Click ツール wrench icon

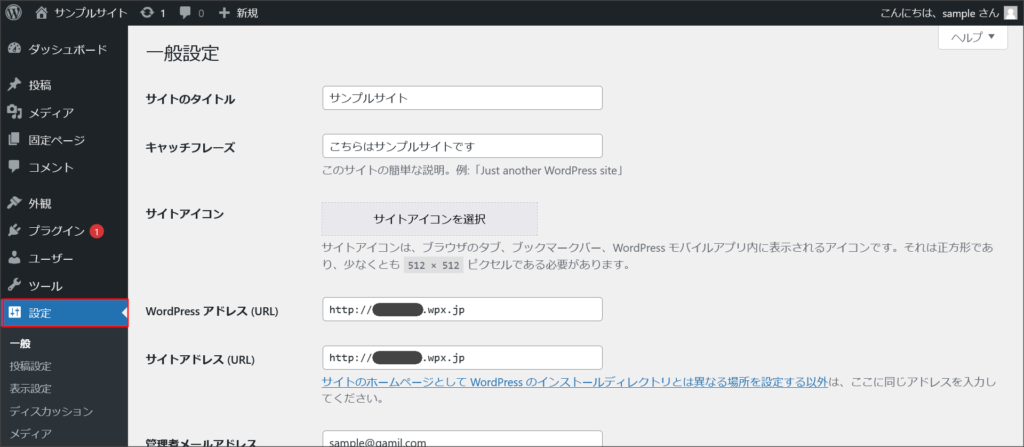click(14, 286)
